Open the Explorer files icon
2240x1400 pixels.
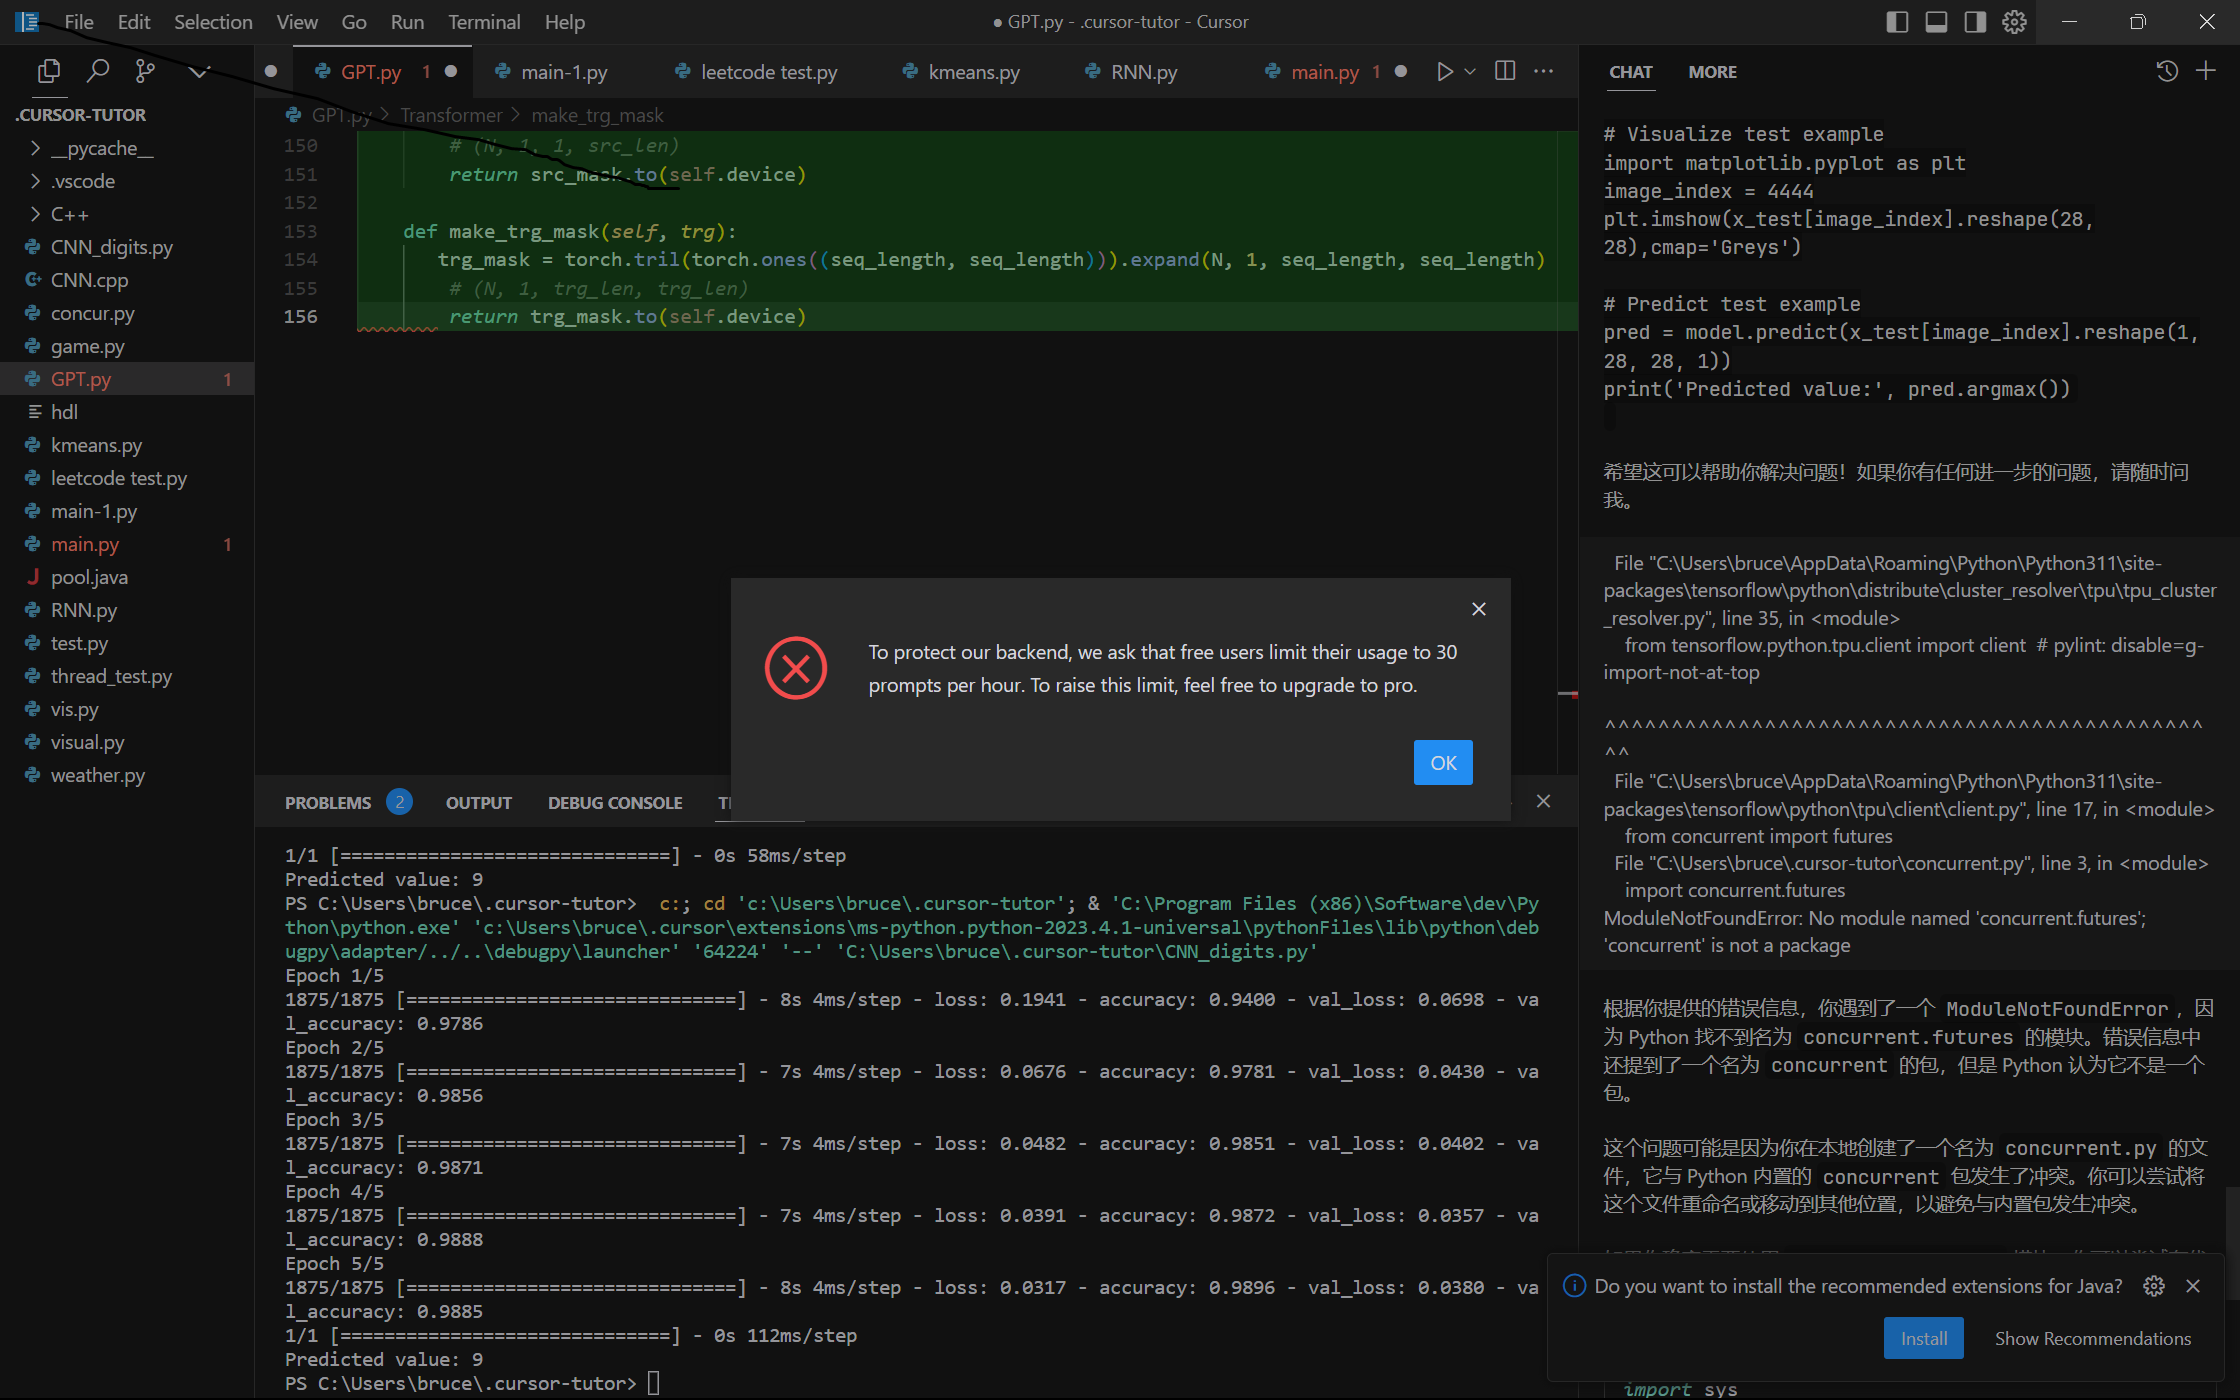pyautogui.click(x=48, y=71)
